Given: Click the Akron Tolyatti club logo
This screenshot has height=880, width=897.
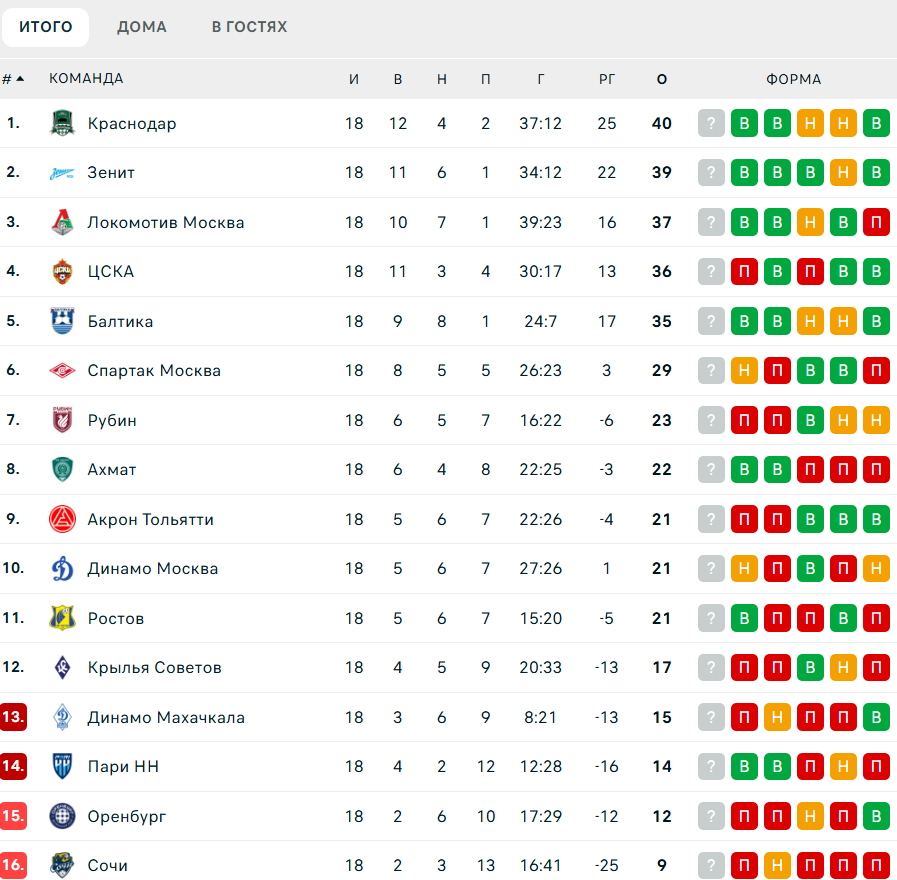Looking at the screenshot, I should point(62,519).
